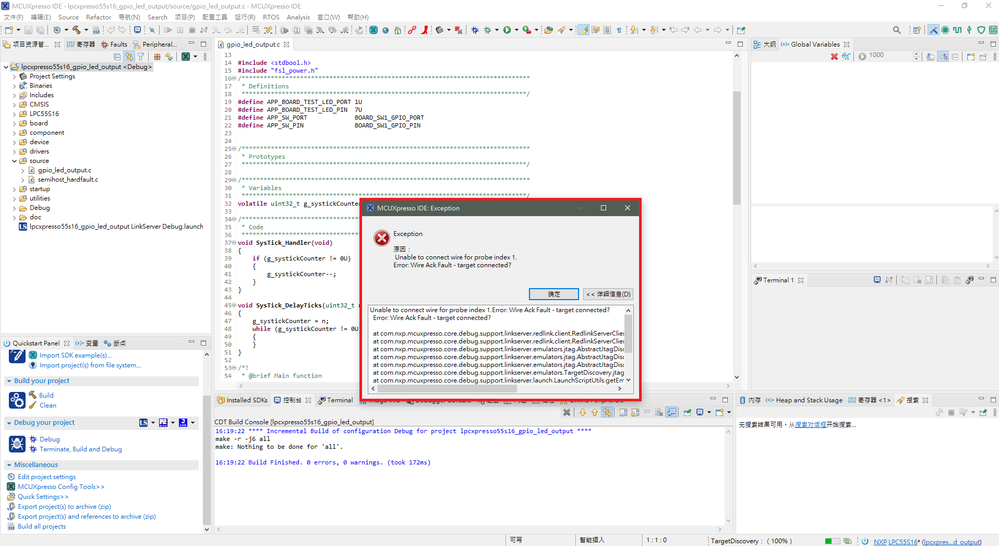Click the New file toolbar icon

click(x=9, y=30)
